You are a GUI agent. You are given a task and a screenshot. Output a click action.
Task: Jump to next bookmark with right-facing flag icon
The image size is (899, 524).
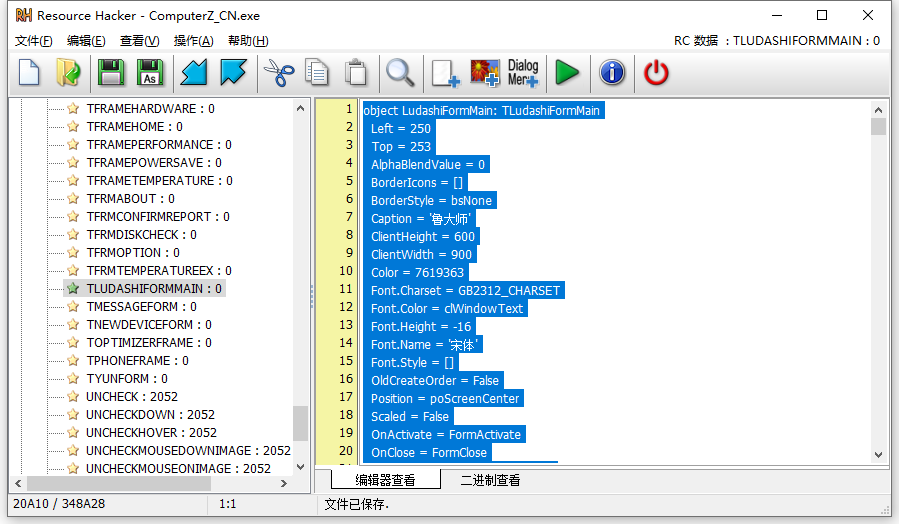pos(233,73)
